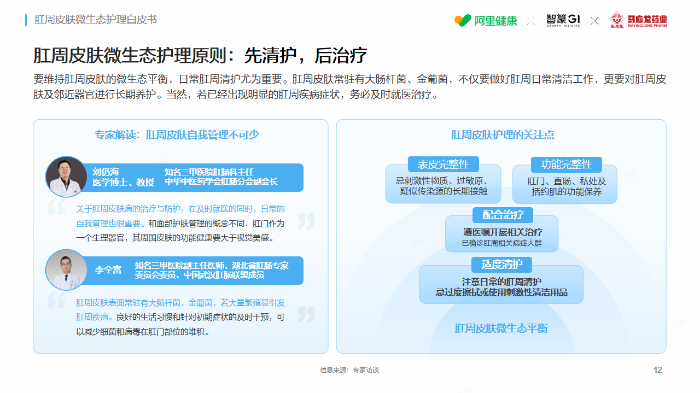The height and width of the screenshot is (393, 700).
Task: Click the title 医学博士、教授
Action: click(x=123, y=182)
